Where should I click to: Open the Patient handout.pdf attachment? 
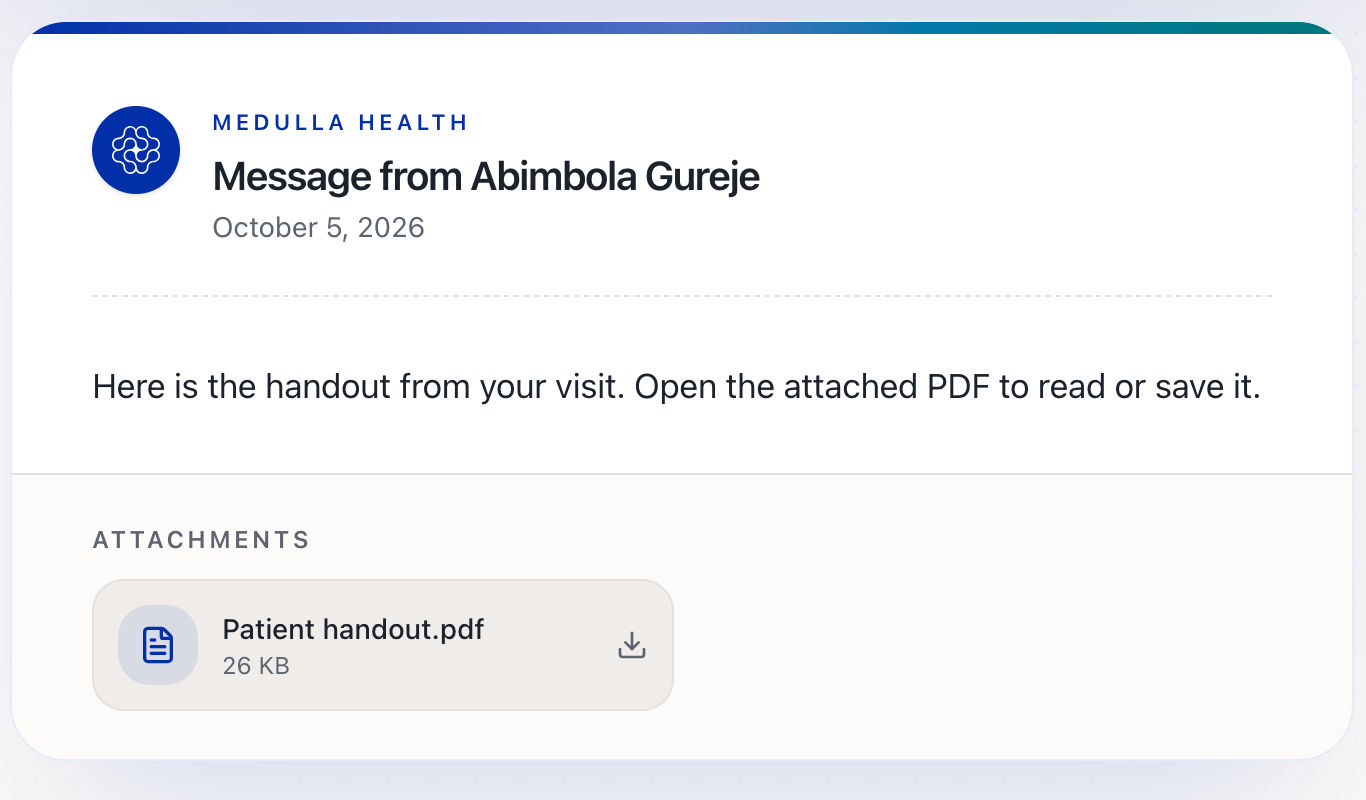tap(383, 645)
